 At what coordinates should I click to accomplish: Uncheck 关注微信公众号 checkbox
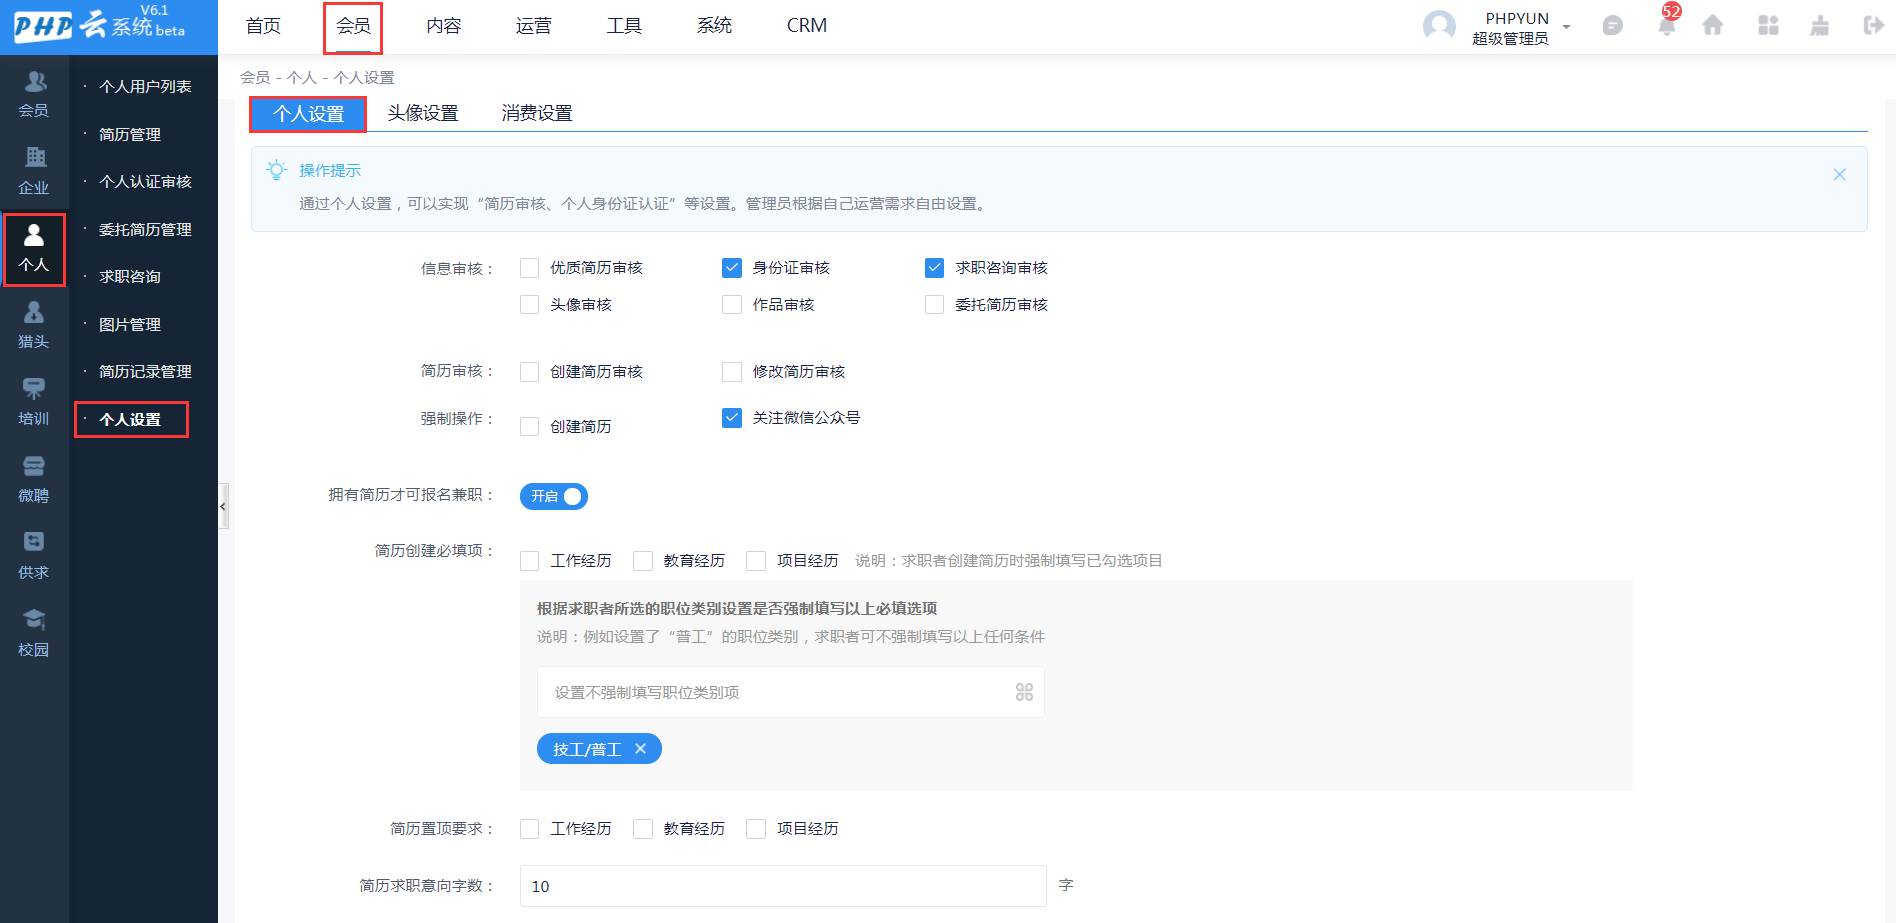tap(732, 418)
